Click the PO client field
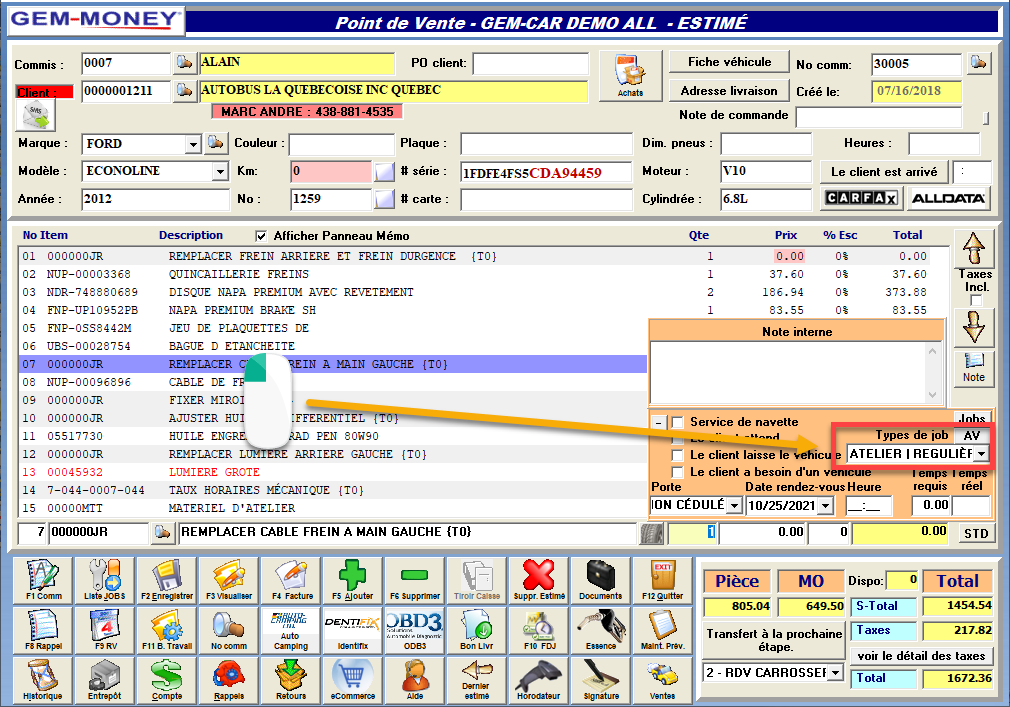 point(531,63)
